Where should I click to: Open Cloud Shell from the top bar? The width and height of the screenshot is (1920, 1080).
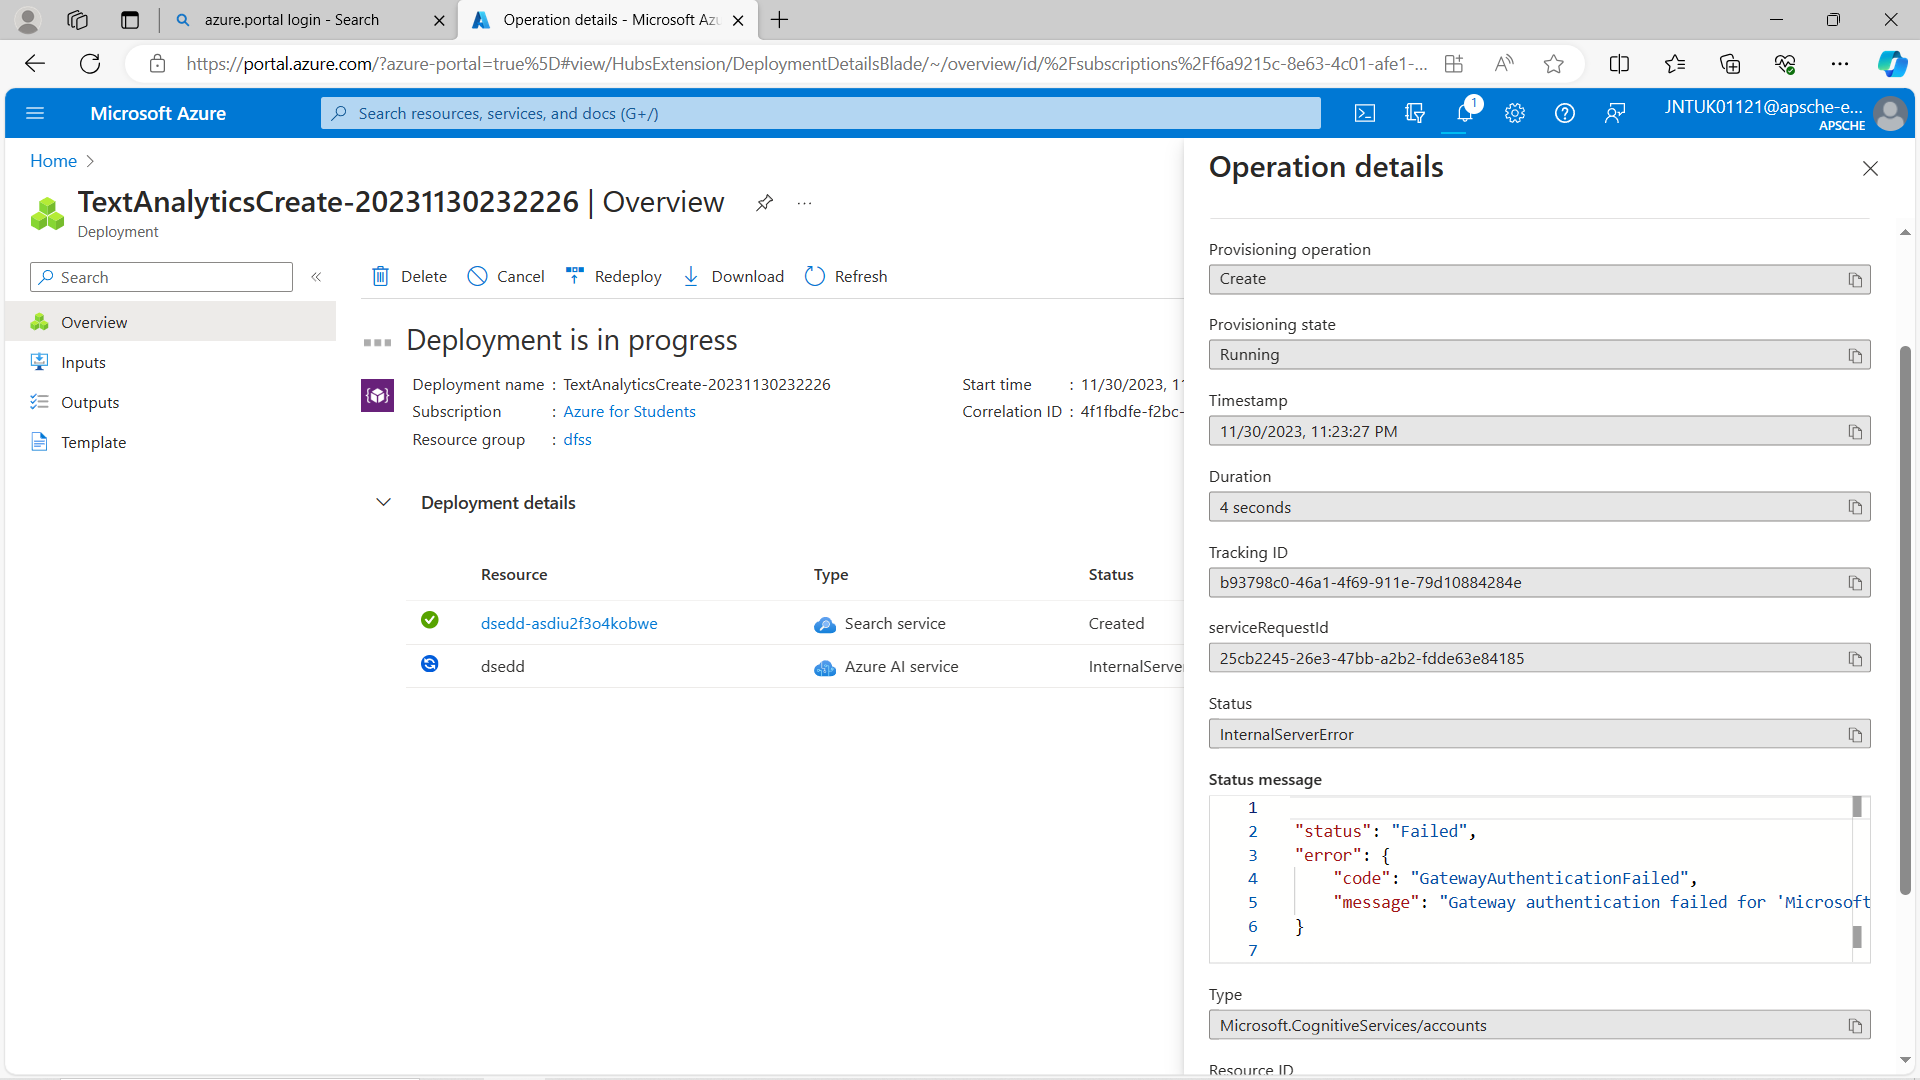[1365, 113]
